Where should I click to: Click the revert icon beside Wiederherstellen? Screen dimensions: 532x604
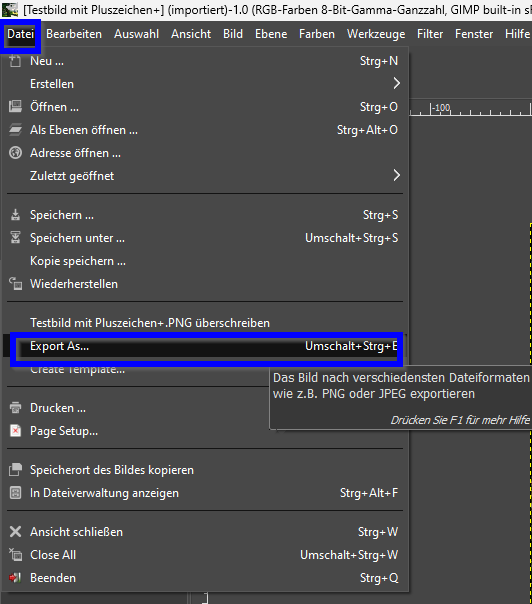[15, 284]
